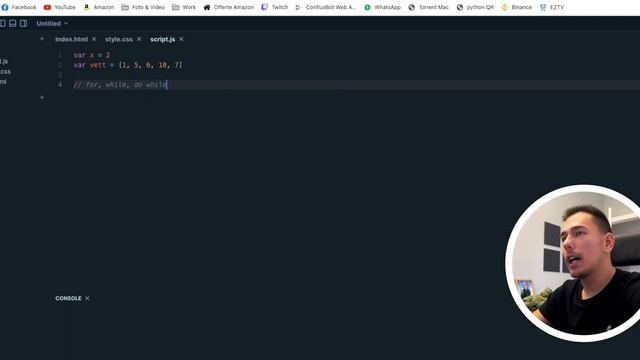Open the YouTube bookmark
Viewport: 640px width, 360px height.
60,7
